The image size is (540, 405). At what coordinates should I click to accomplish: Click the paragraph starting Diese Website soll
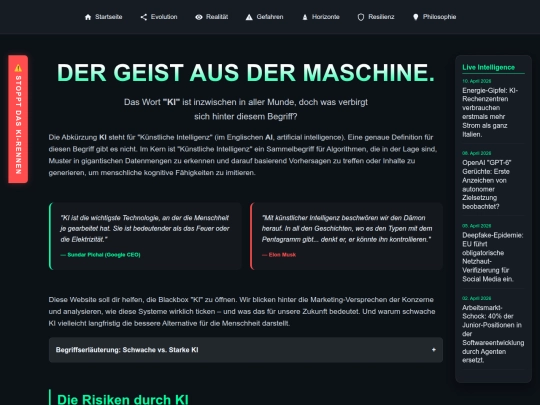[242, 311]
